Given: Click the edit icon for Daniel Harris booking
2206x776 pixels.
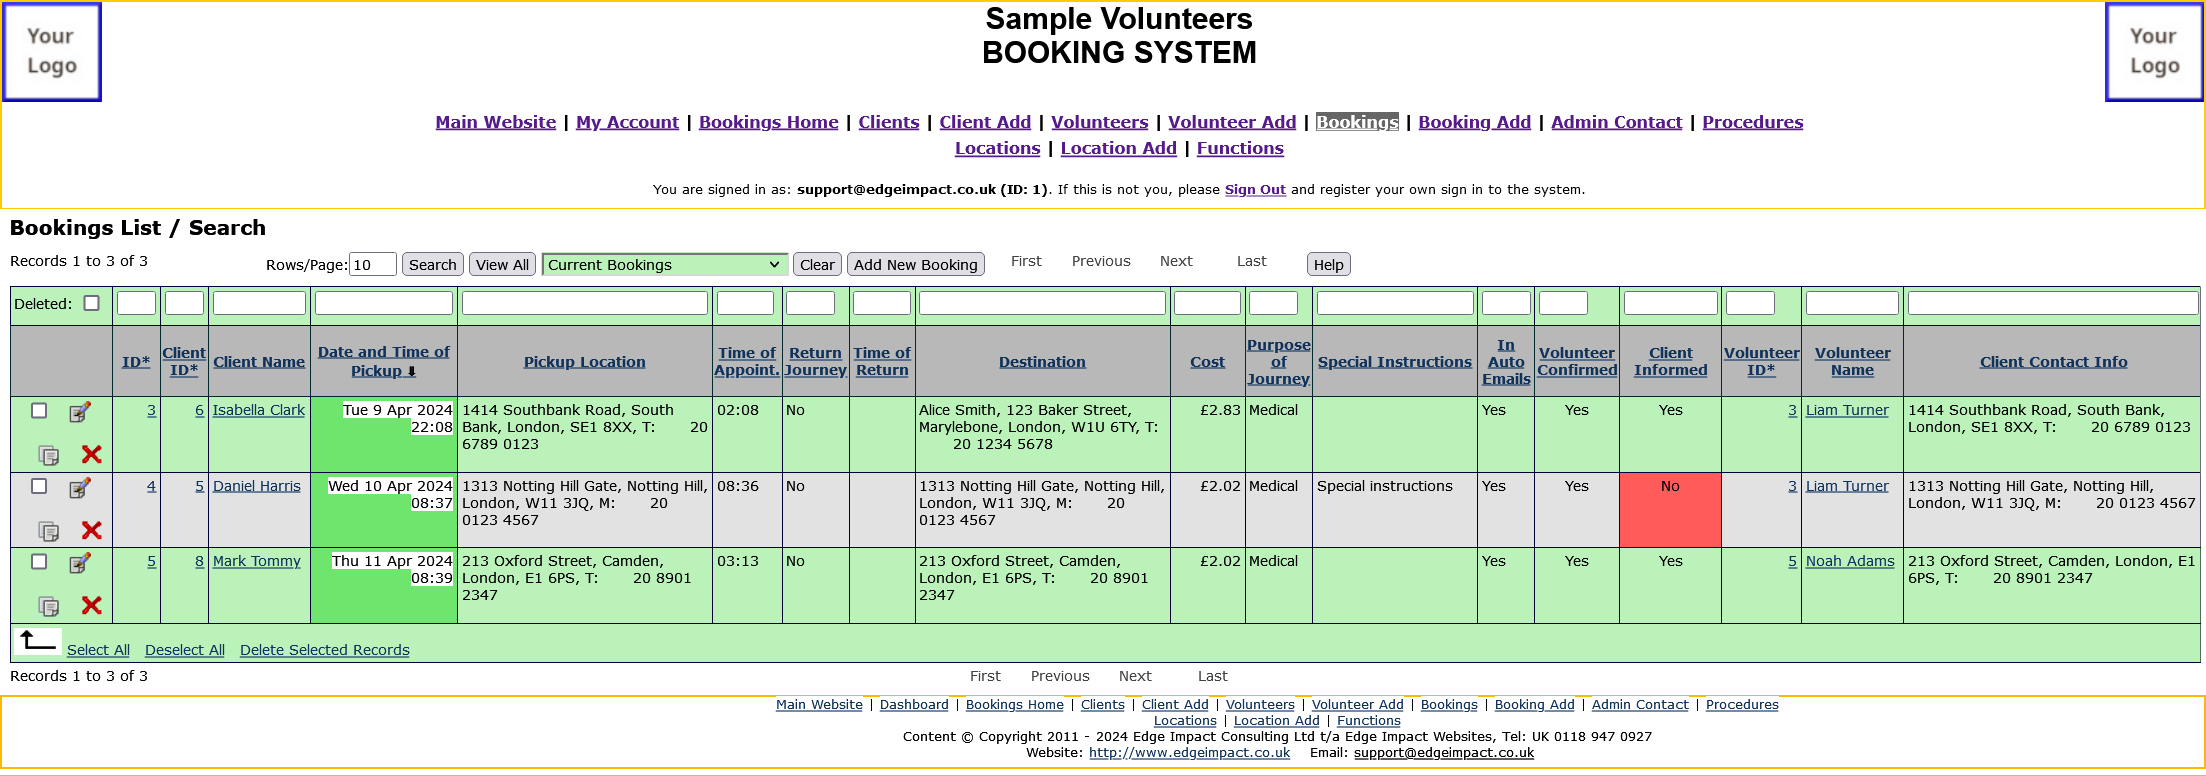Looking at the screenshot, I should point(79,488).
